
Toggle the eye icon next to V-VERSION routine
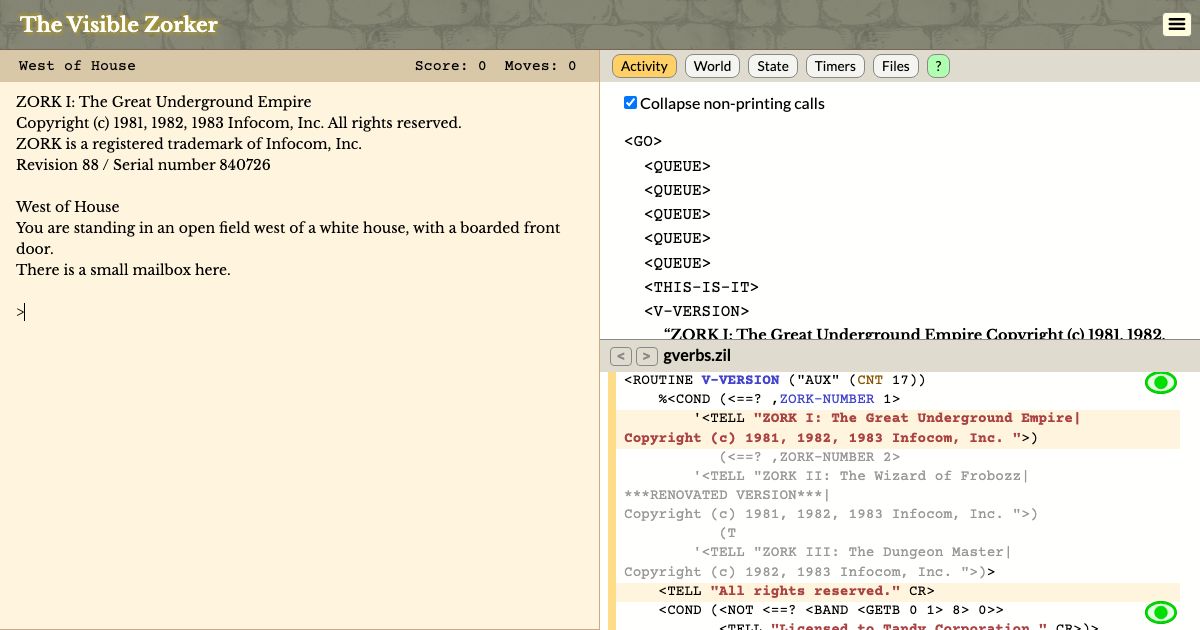click(1161, 382)
